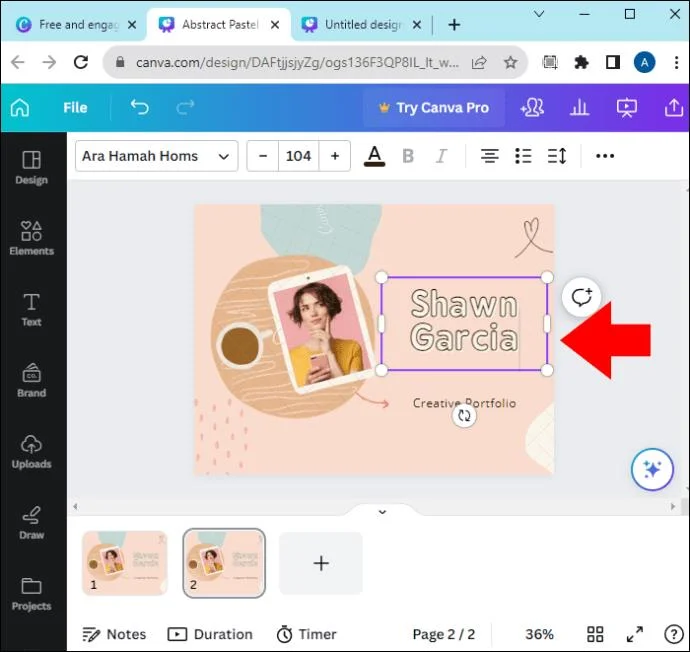Screen dimensions: 690x652
Task: Go back in browser history
Action: click(x=18, y=62)
